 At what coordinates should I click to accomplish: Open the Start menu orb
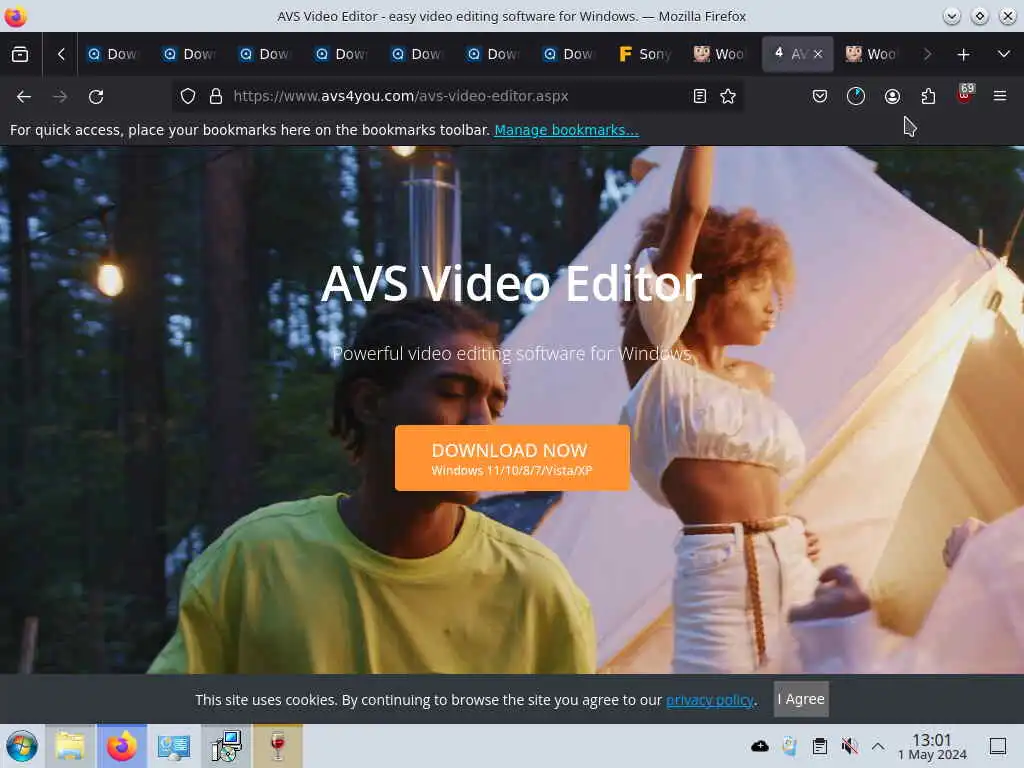click(x=22, y=746)
